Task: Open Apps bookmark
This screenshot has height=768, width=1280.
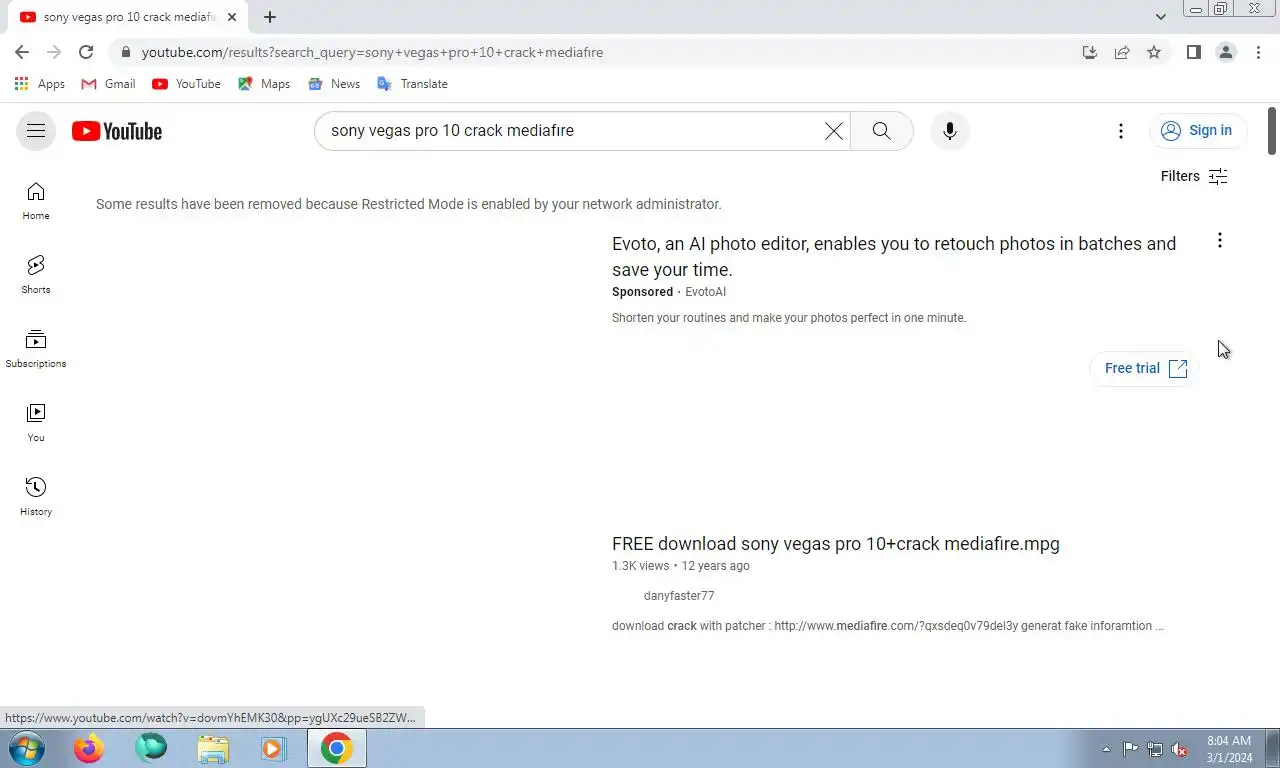Action: [x=40, y=84]
